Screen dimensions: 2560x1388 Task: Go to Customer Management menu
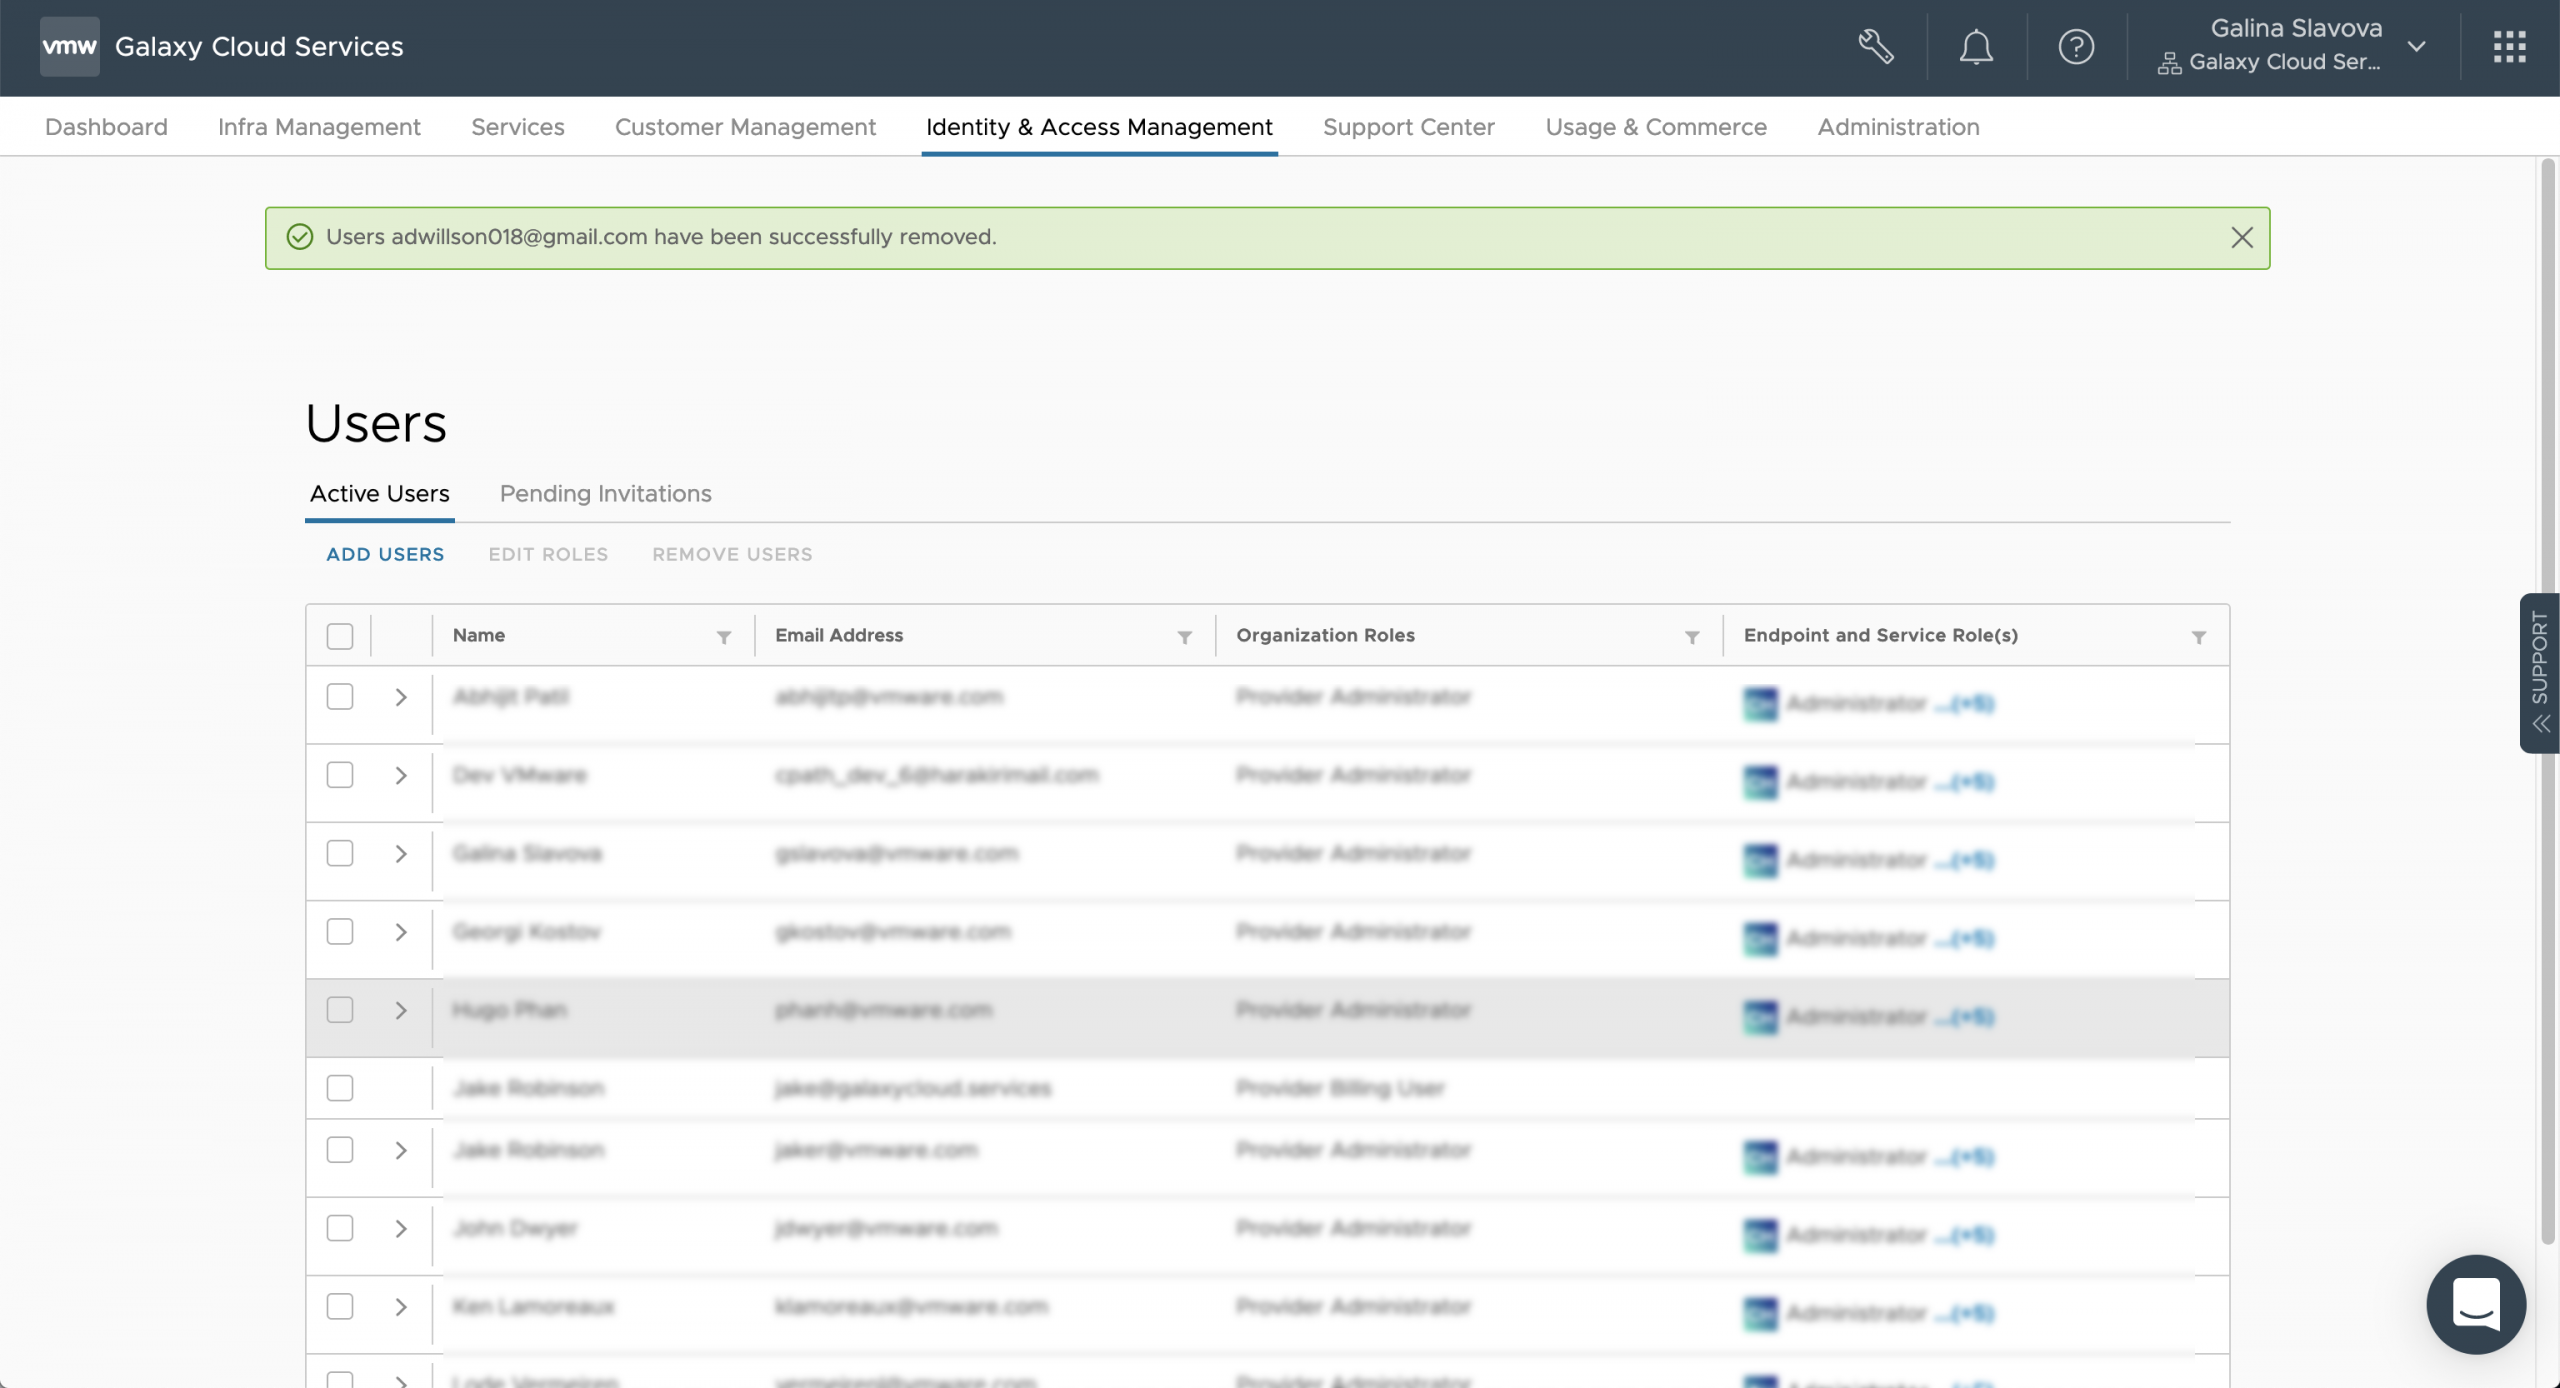pos(745,127)
